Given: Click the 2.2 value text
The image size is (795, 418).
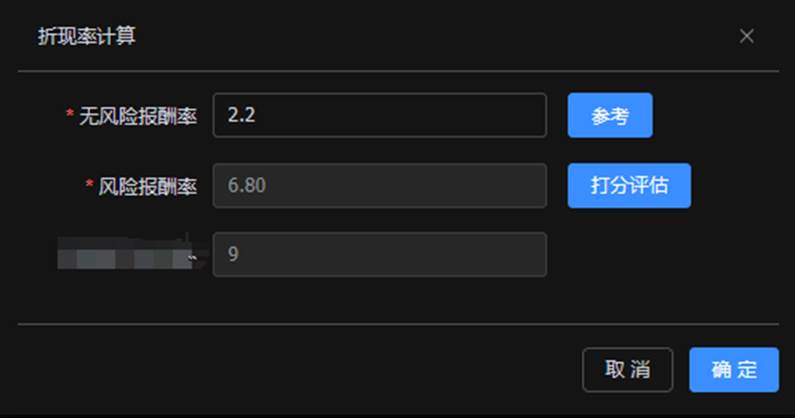Looking at the screenshot, I should (x=242, y=115).
